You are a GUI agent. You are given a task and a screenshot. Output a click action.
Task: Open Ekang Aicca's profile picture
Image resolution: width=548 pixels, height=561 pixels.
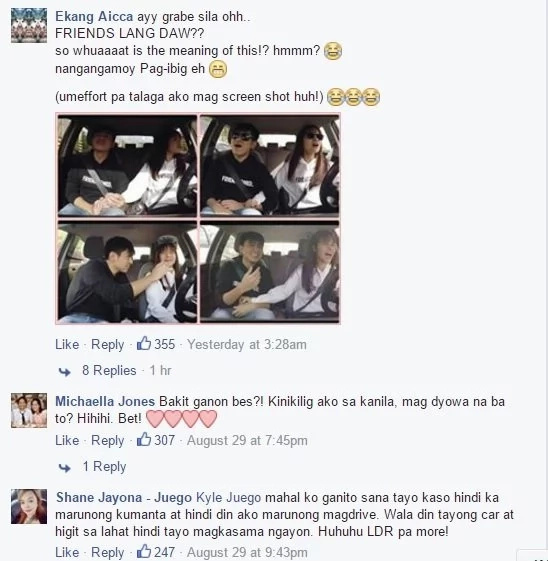click(29, 25)
